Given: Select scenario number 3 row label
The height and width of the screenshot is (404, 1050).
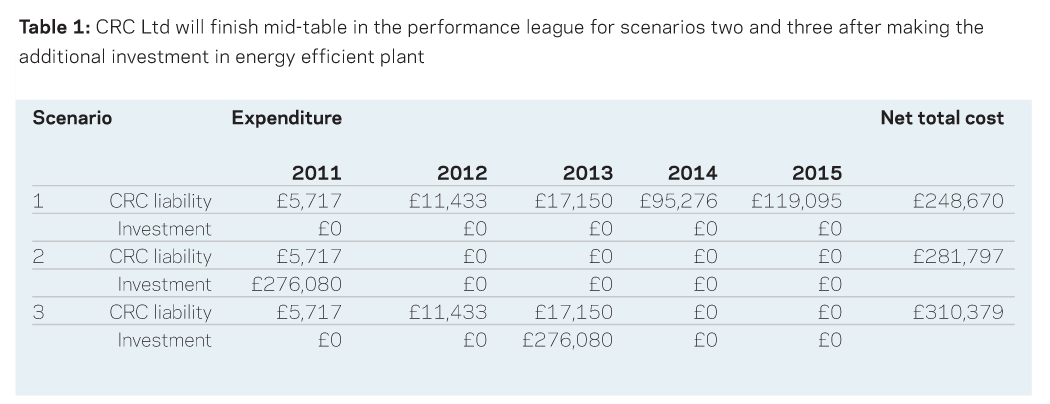Looking at the screenshot, I should 38,313.
